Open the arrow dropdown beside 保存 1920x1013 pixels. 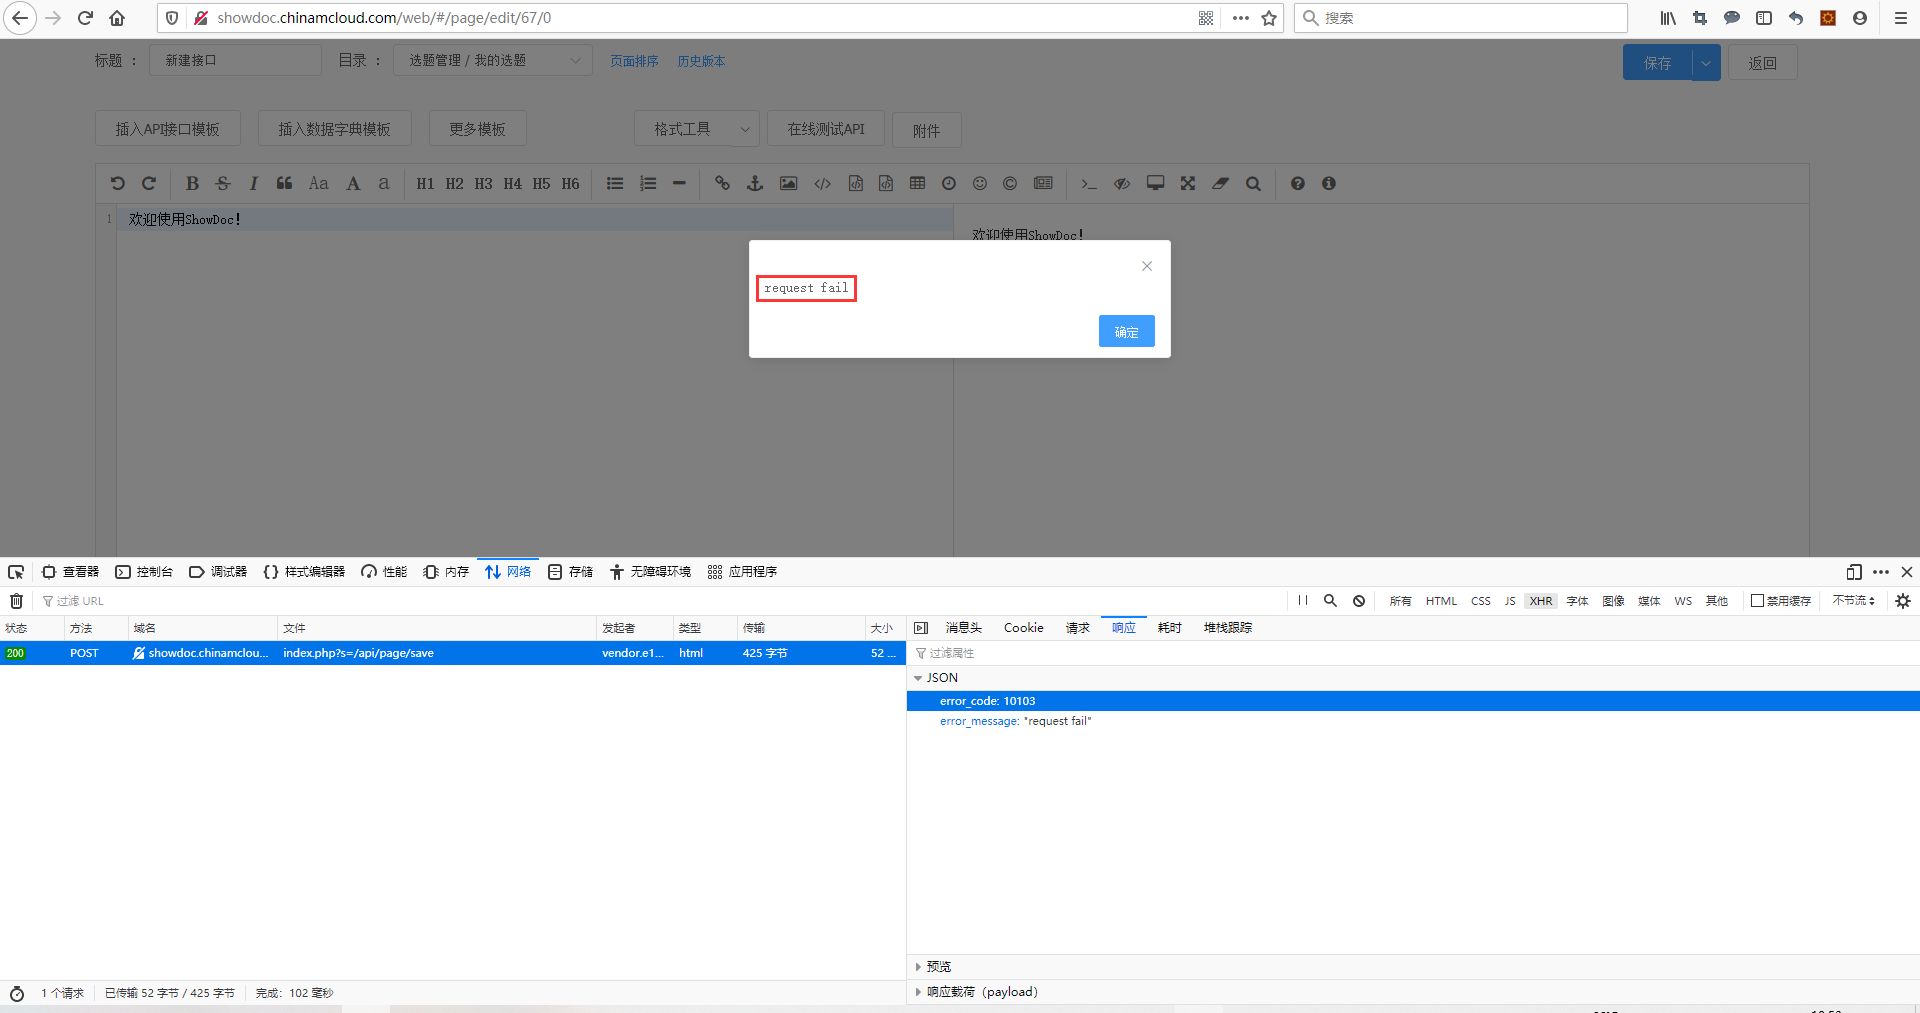[1706, 63]
